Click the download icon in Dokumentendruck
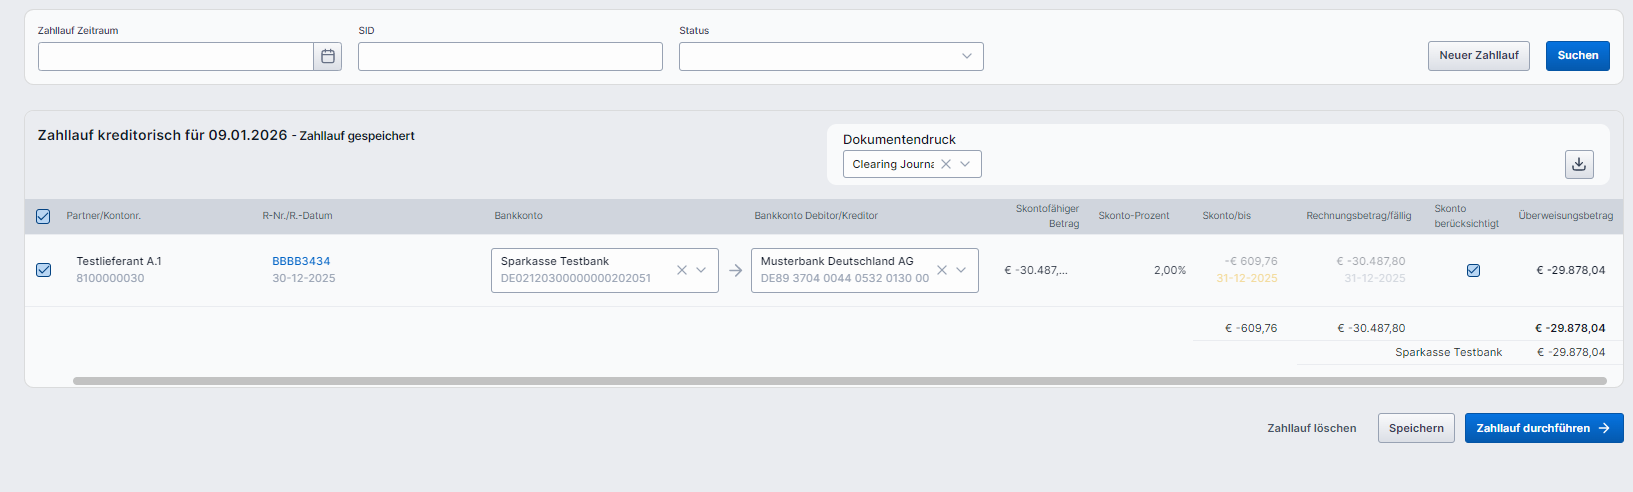The height and width of the screenshot is (492, 1633). [x=1579, y=164]
